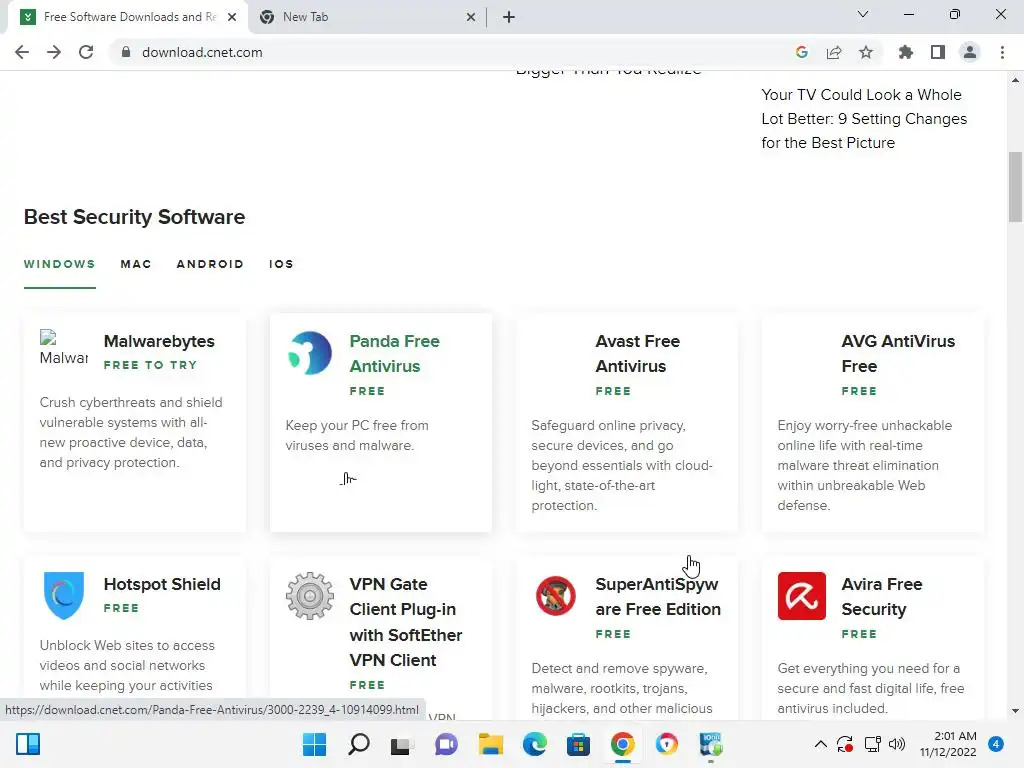
Task: Open Chrome extensions puzzle icon
Action: 905,52
